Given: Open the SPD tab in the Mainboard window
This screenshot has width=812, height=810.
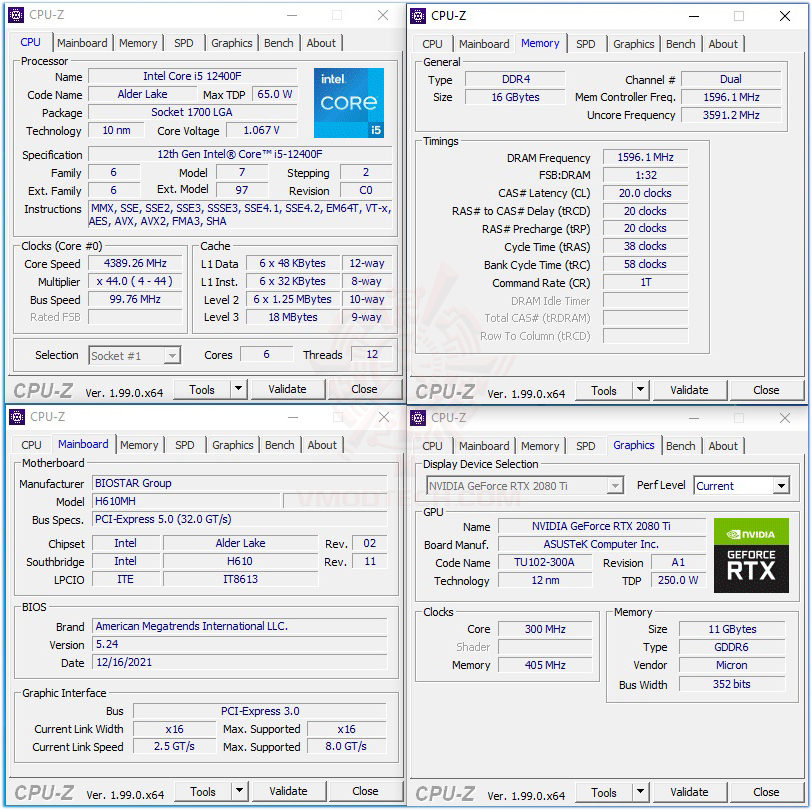Looking at the screenshot, I should tap(184, 445).
